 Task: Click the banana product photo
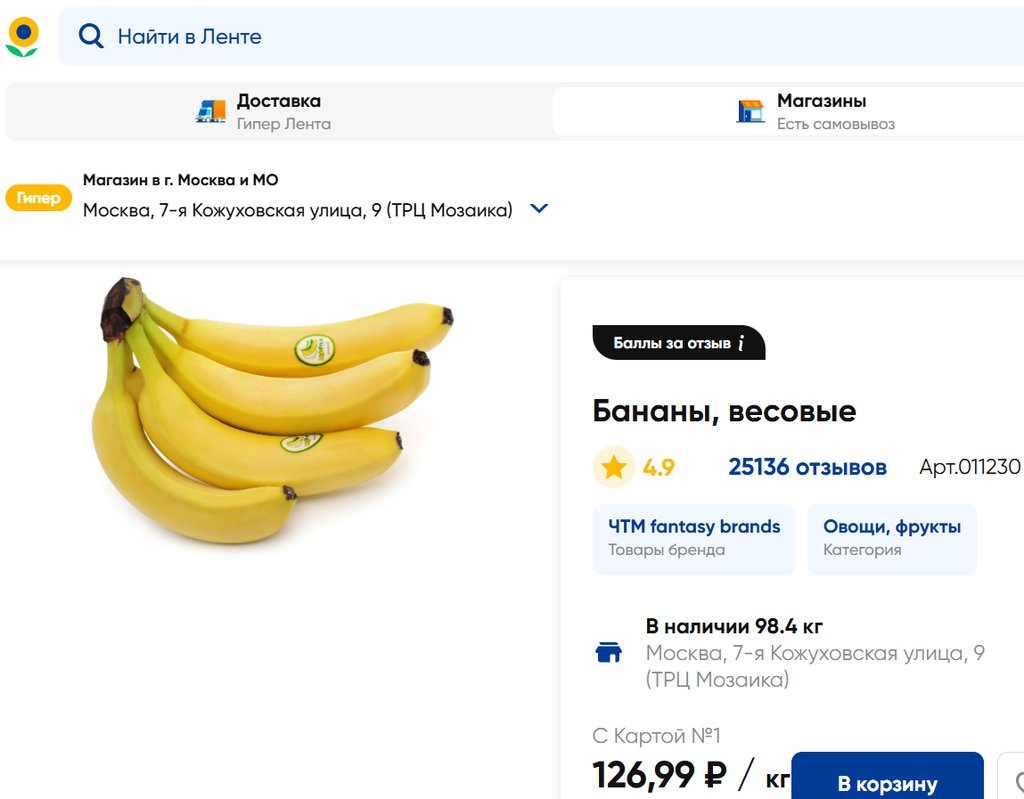click(x=270, y=410)
